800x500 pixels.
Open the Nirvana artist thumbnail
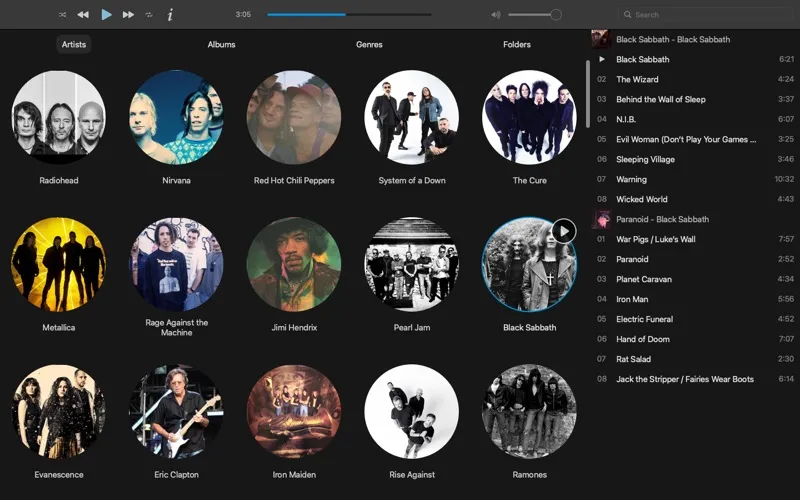click(177, 117)
